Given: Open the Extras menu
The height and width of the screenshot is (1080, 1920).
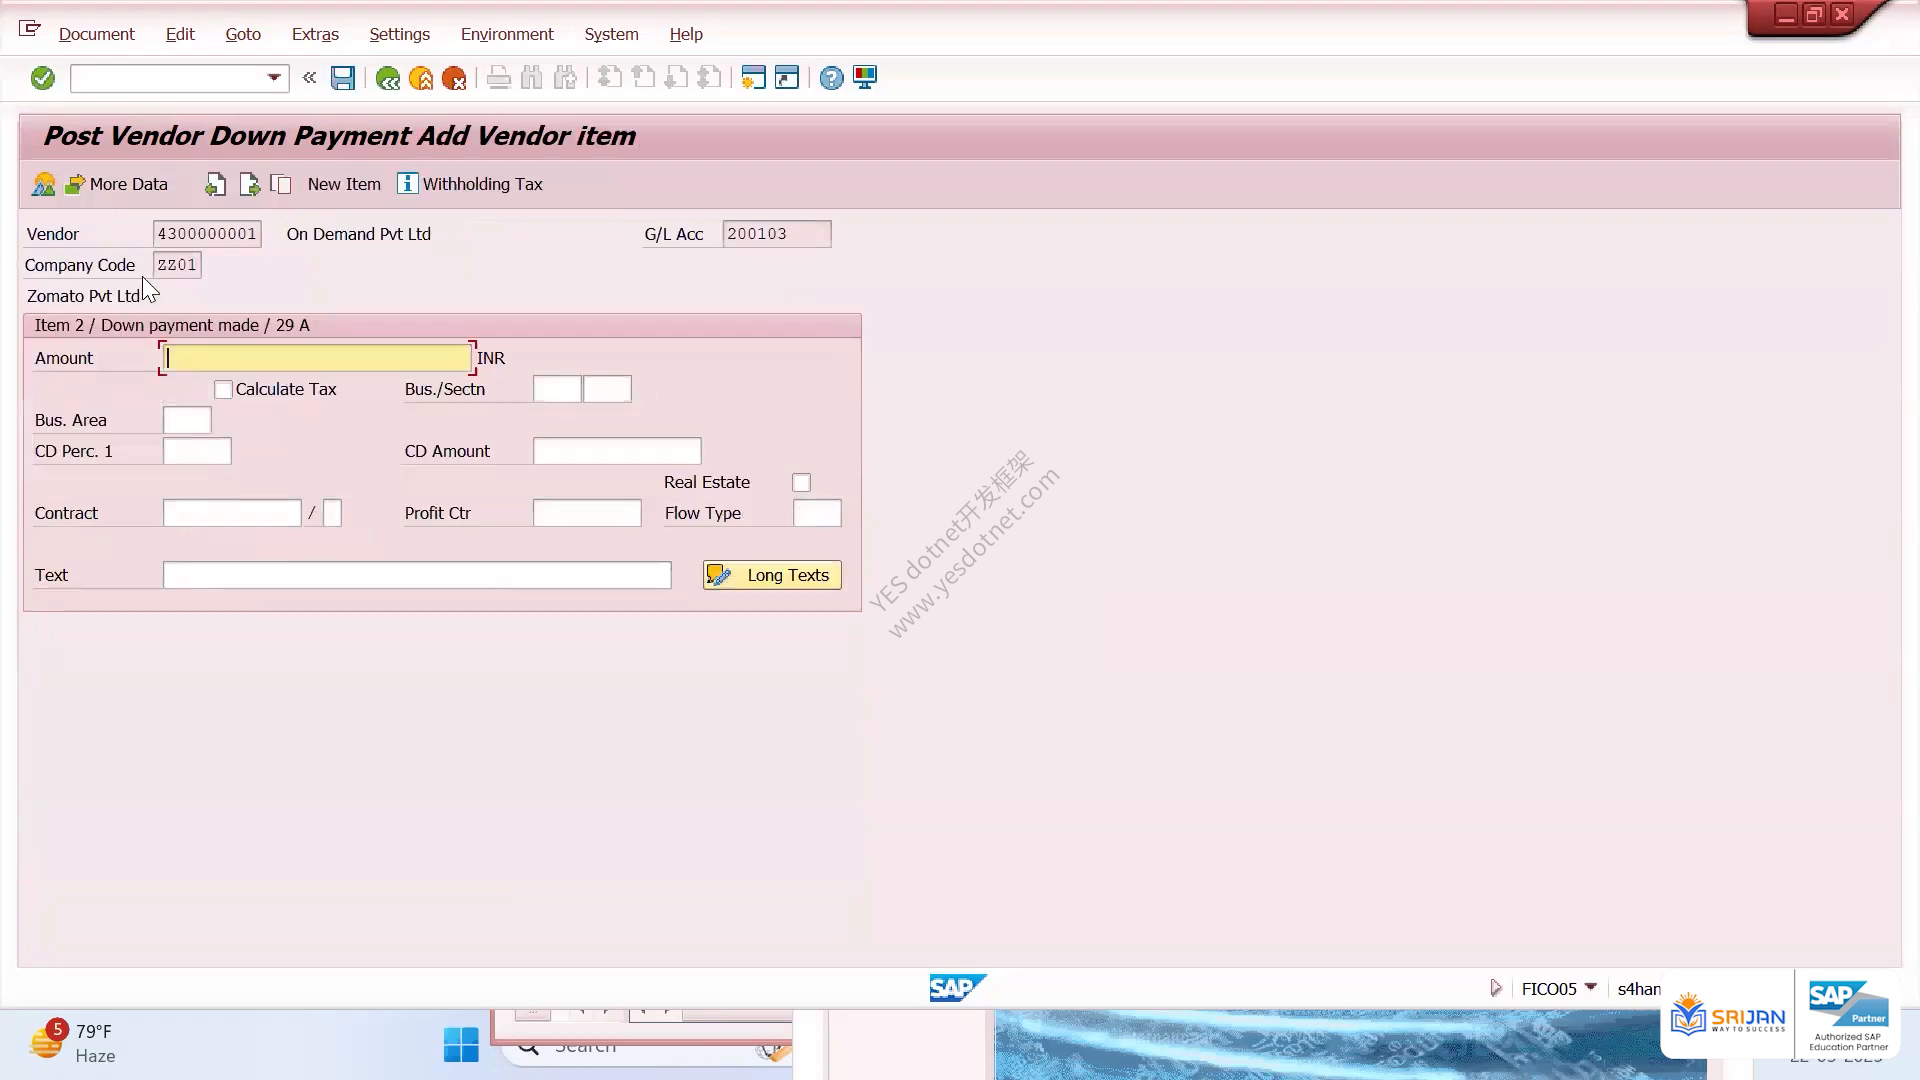Looking at the screenshot, I should pyautogui.click(x=315, y=34).
